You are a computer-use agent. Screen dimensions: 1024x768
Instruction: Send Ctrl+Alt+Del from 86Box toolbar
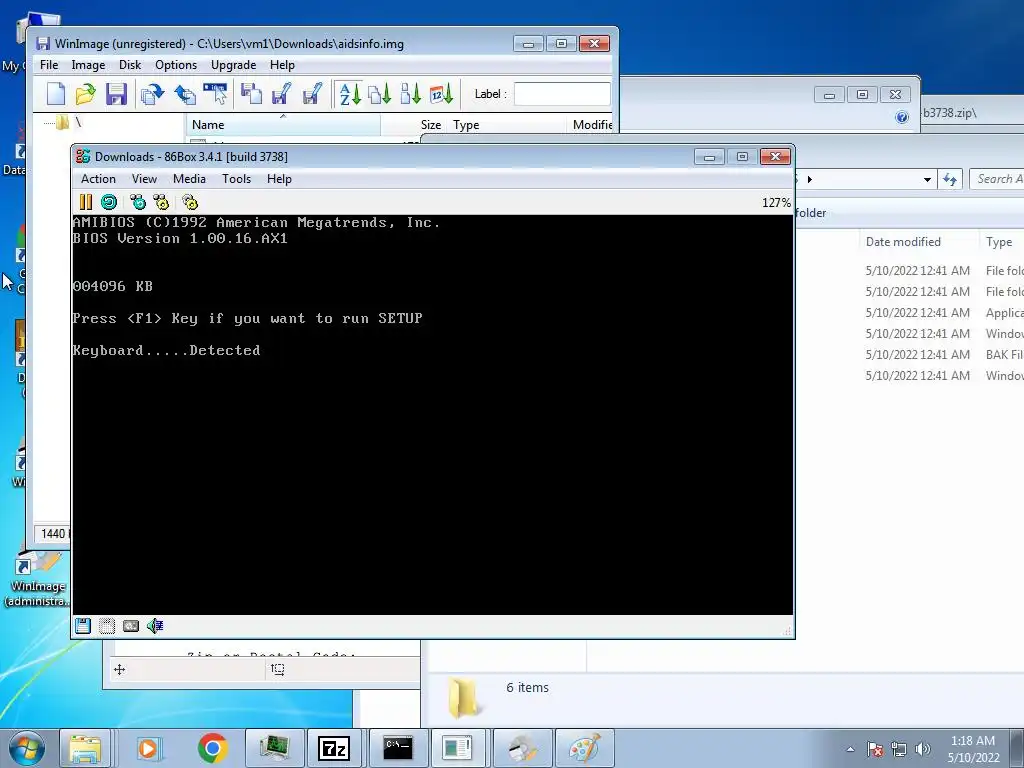point(138,202)
